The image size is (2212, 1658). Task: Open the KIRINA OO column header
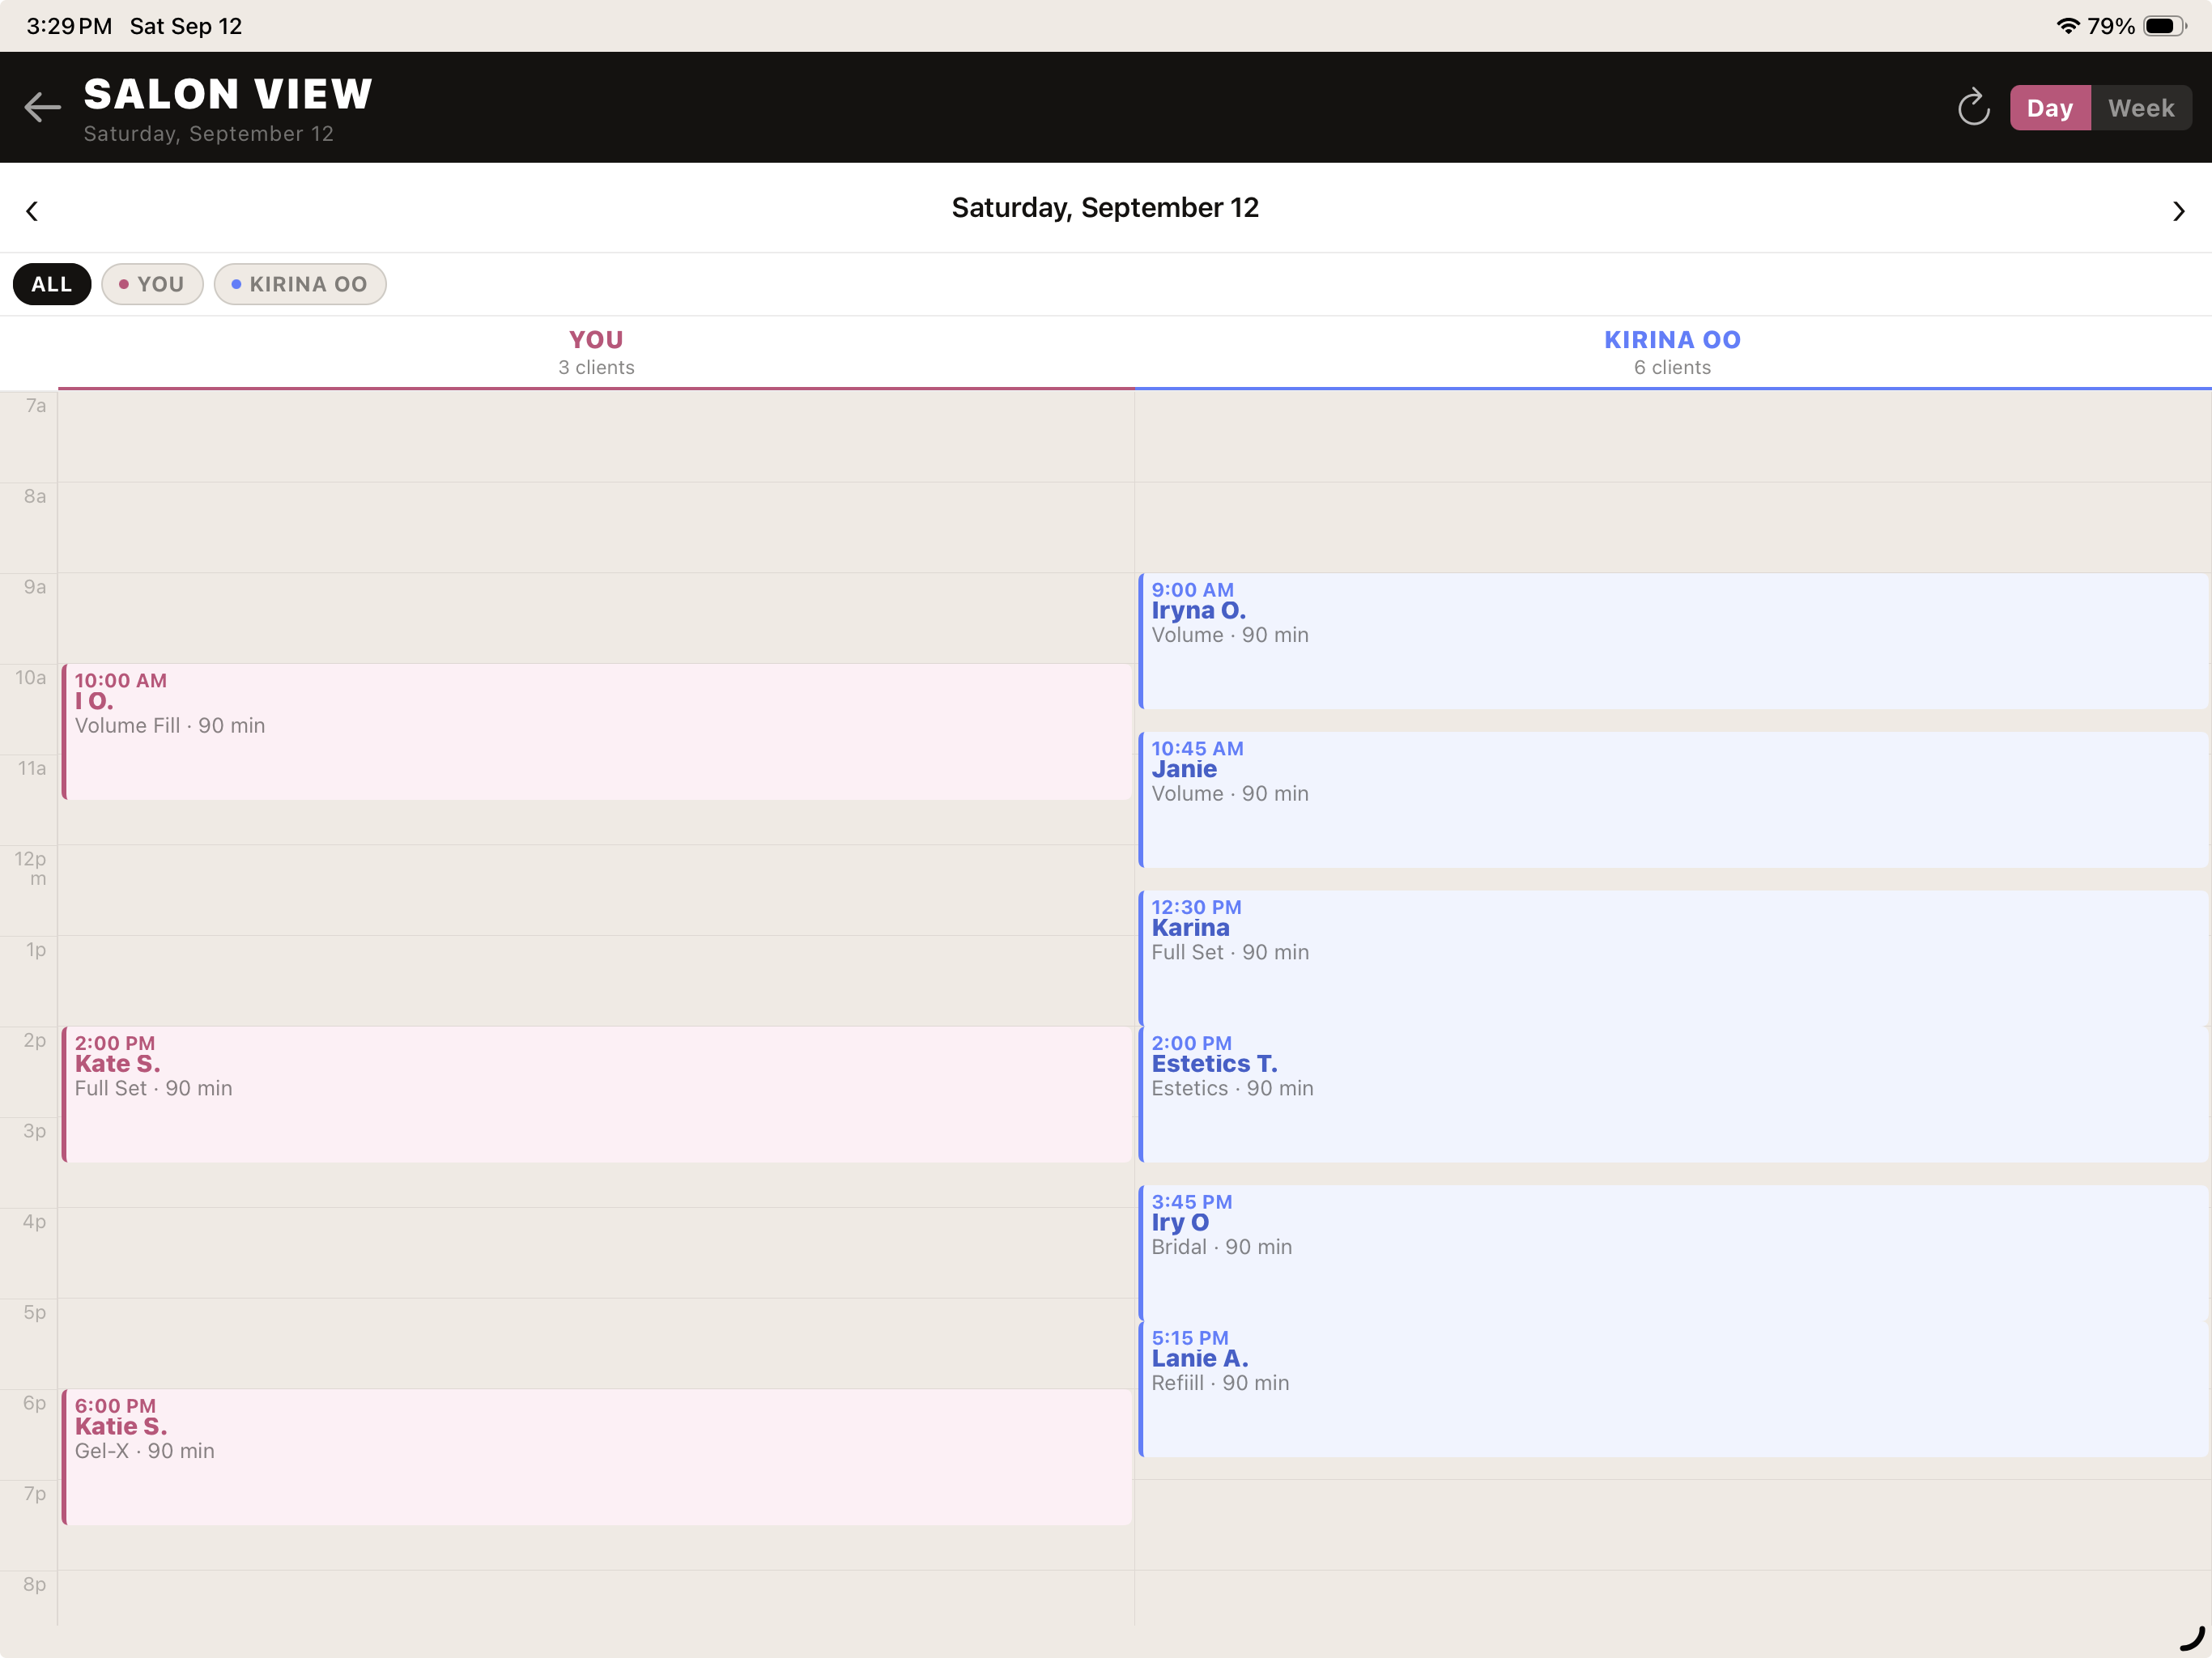click(x=1672, y=353)
